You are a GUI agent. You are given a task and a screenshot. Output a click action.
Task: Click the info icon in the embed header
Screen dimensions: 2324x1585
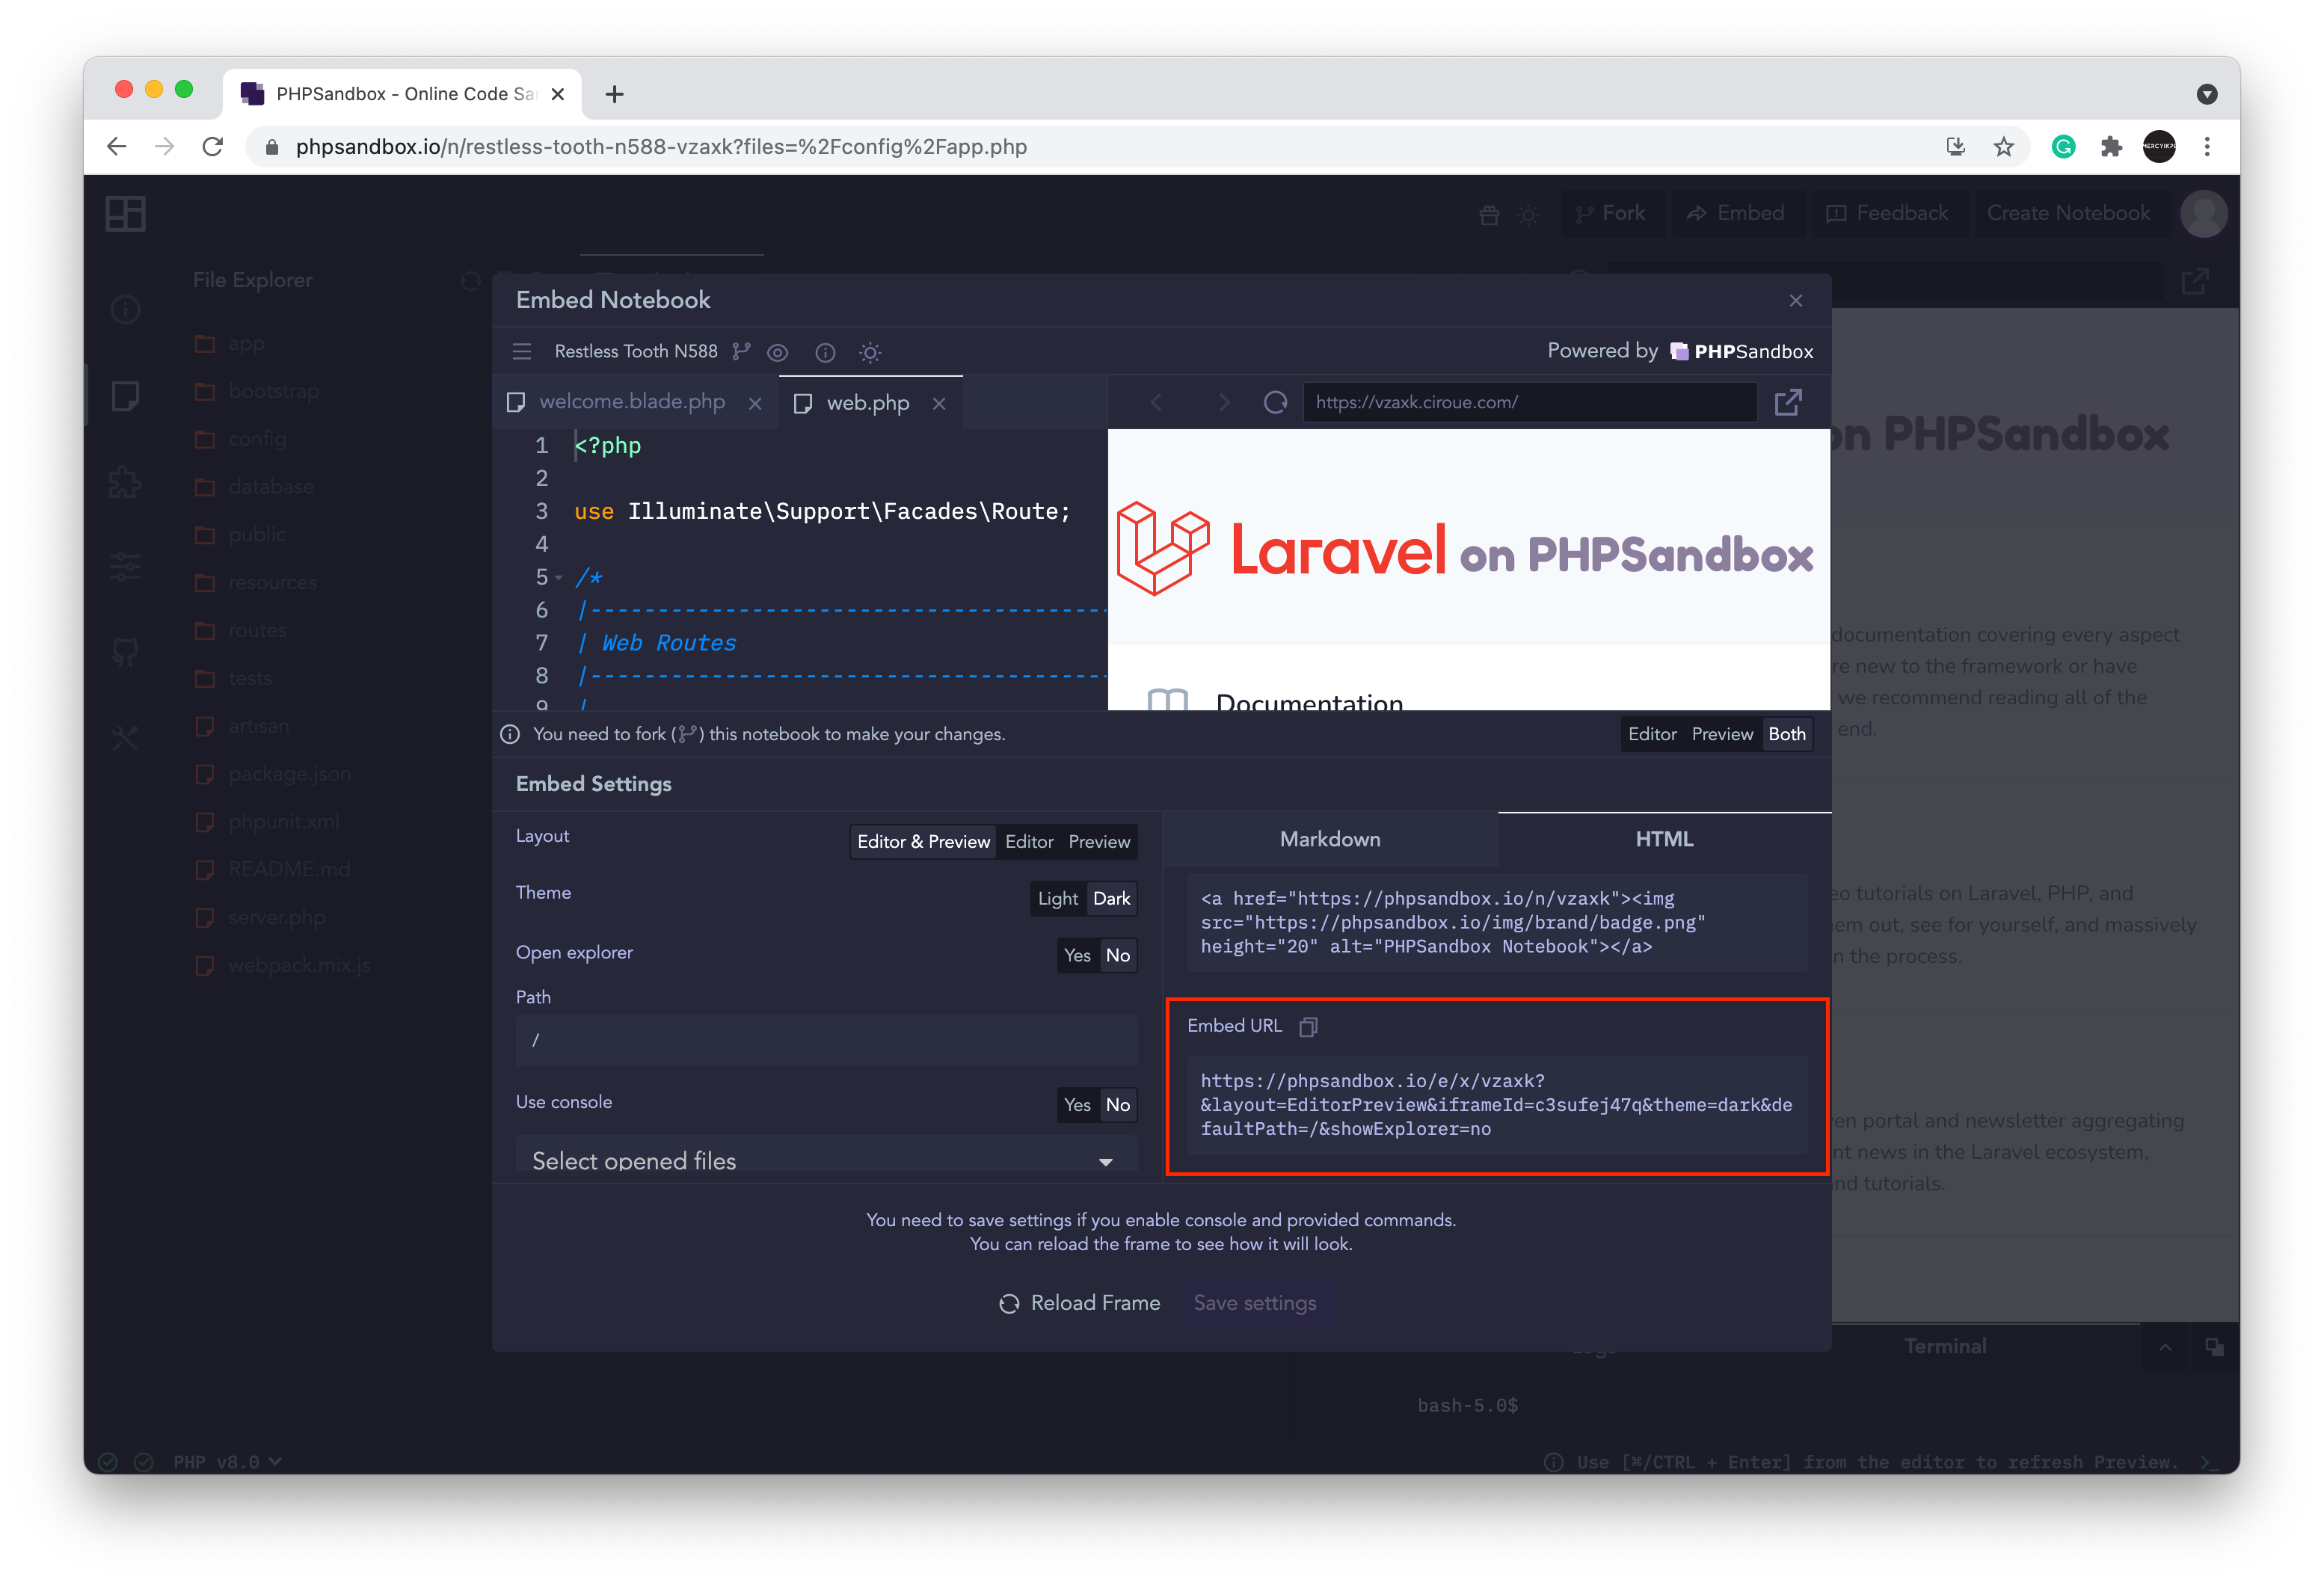(825, 352)
